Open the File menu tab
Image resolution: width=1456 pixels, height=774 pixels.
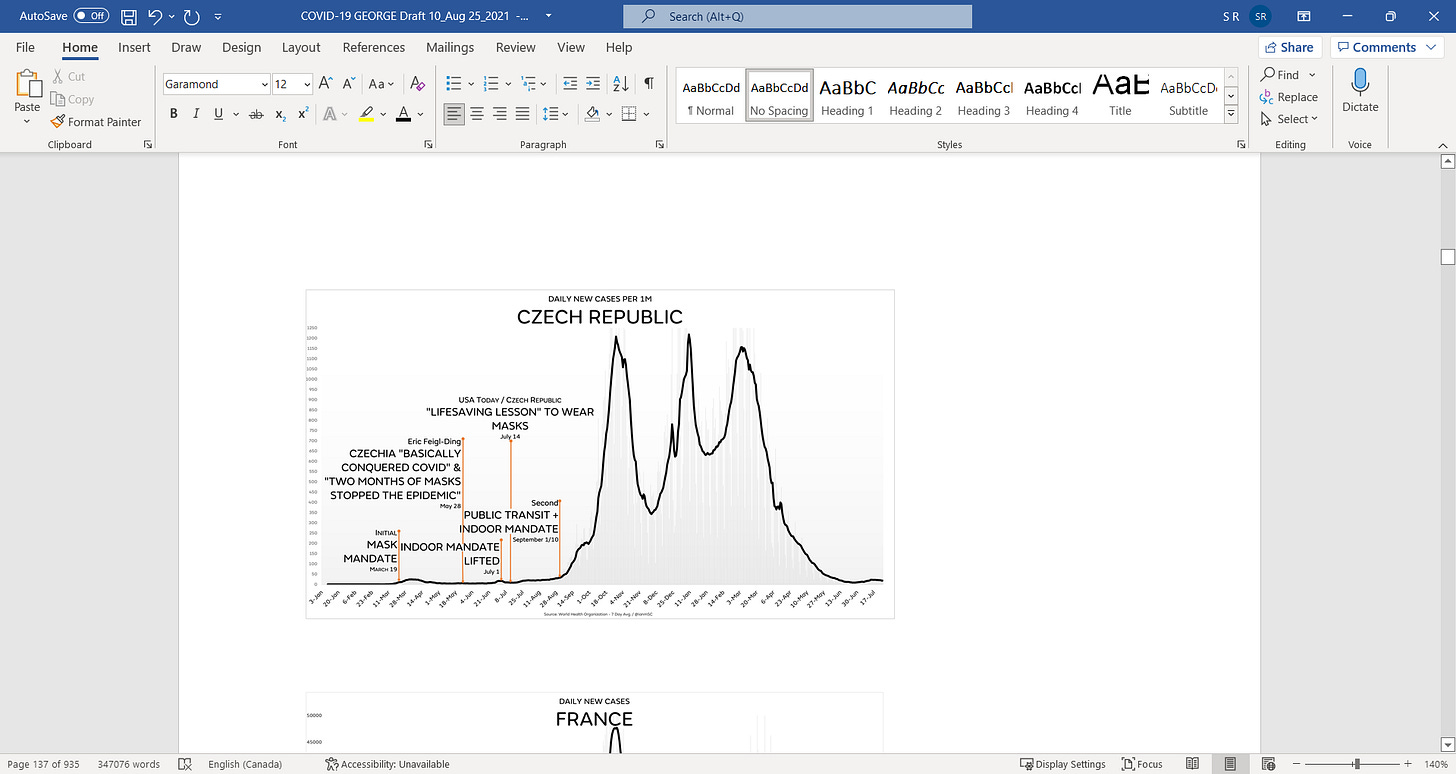(x=25, y=47)
